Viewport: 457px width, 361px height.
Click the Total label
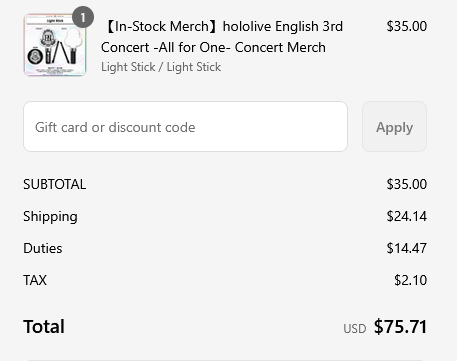[x=44, y=326]
